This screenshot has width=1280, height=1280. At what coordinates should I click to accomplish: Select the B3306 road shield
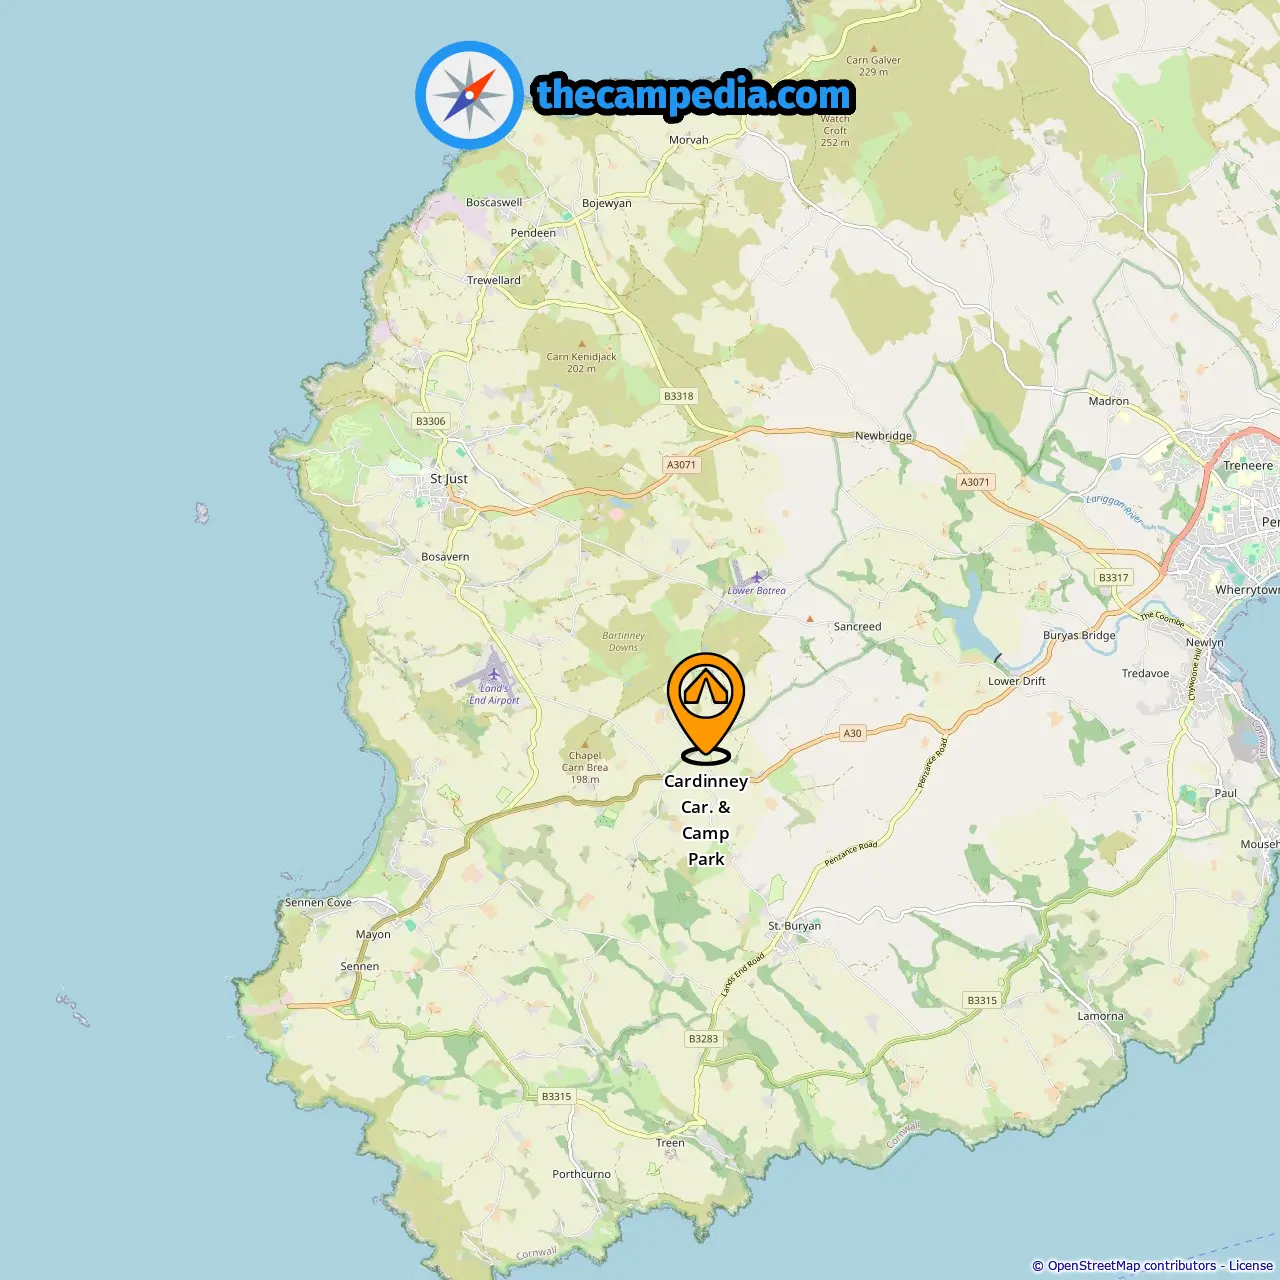tap(431, 421)
